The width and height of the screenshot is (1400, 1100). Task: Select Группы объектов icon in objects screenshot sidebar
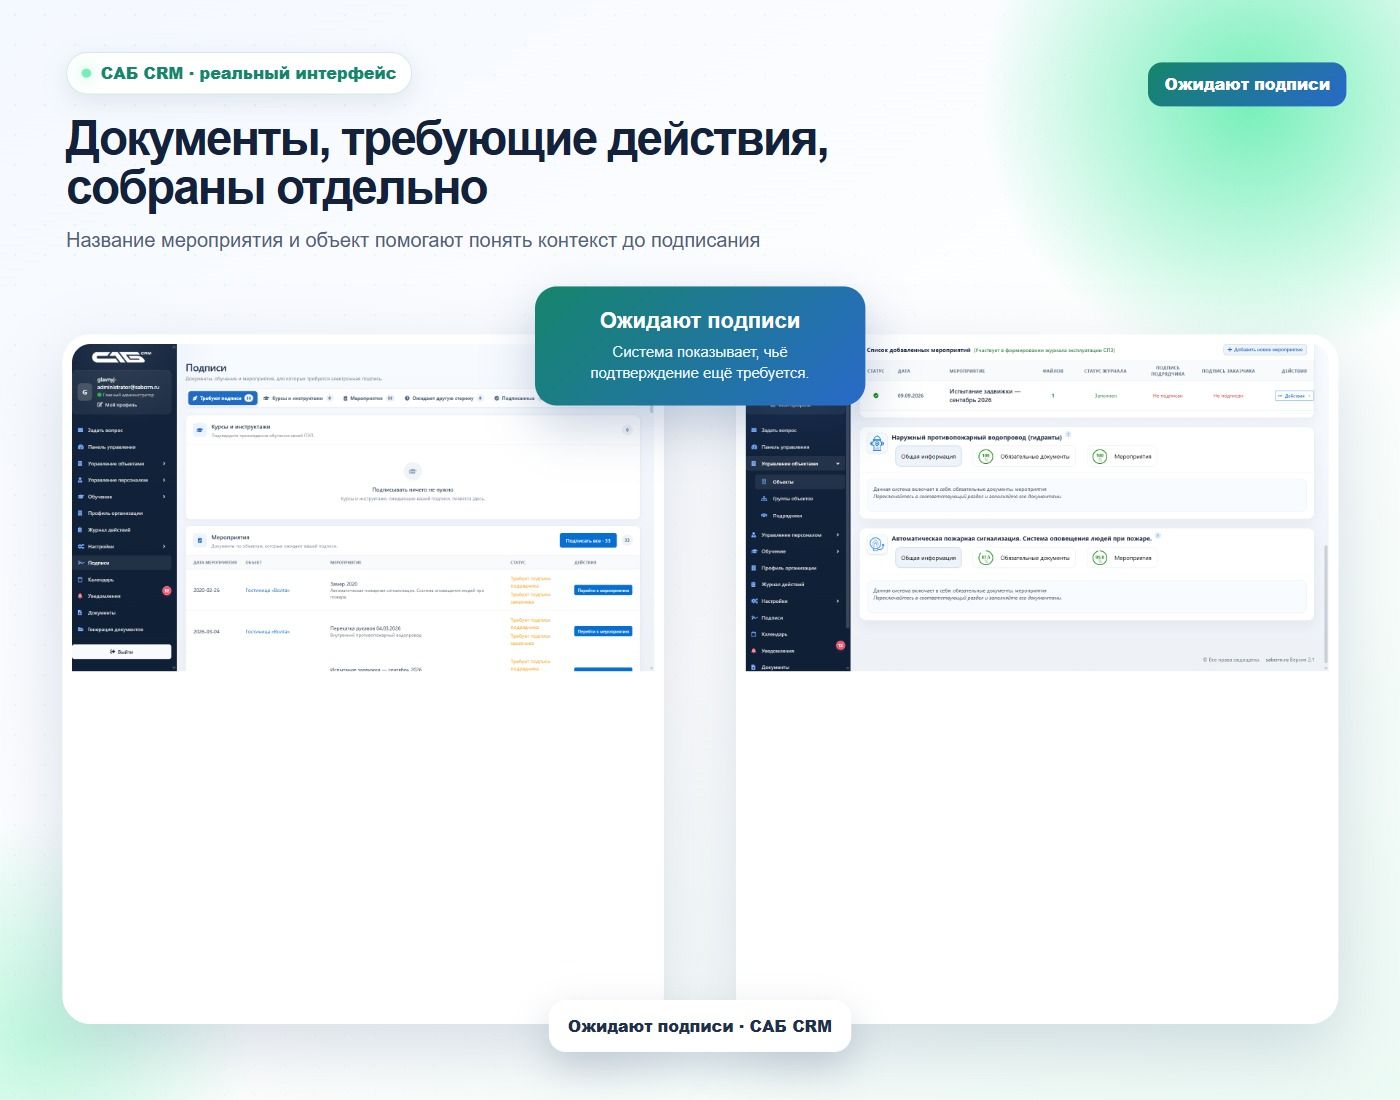pos(765,498)
